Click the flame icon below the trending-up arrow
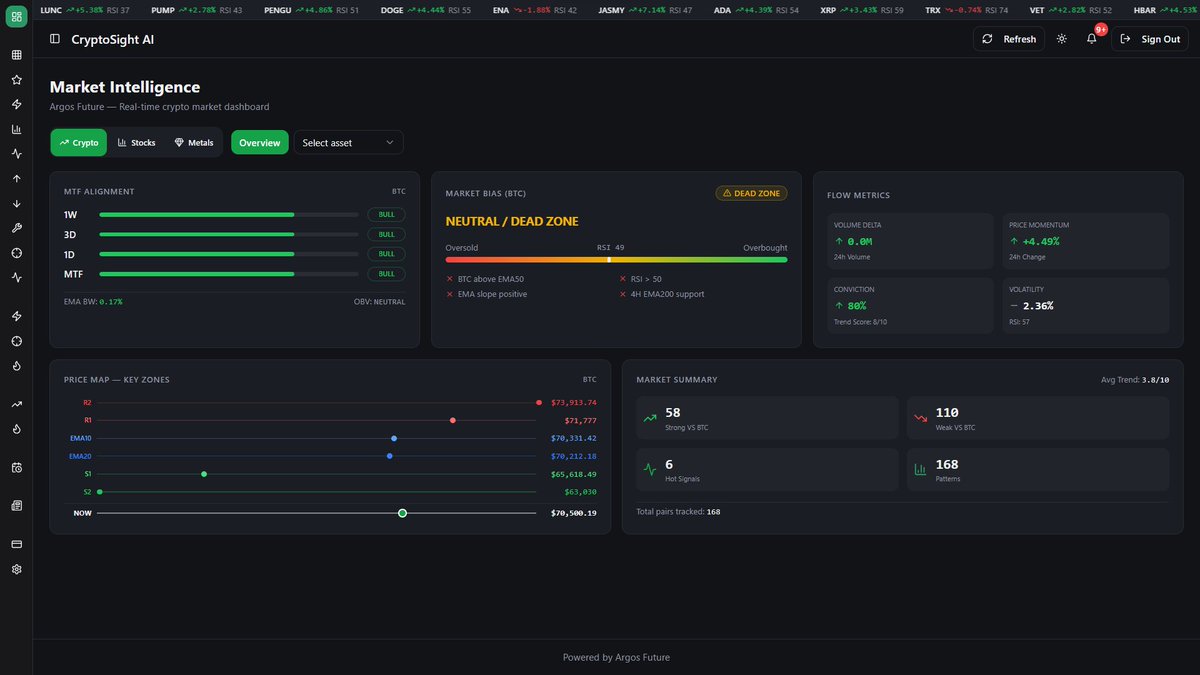Screen dimensions: 1200x675 16,429
